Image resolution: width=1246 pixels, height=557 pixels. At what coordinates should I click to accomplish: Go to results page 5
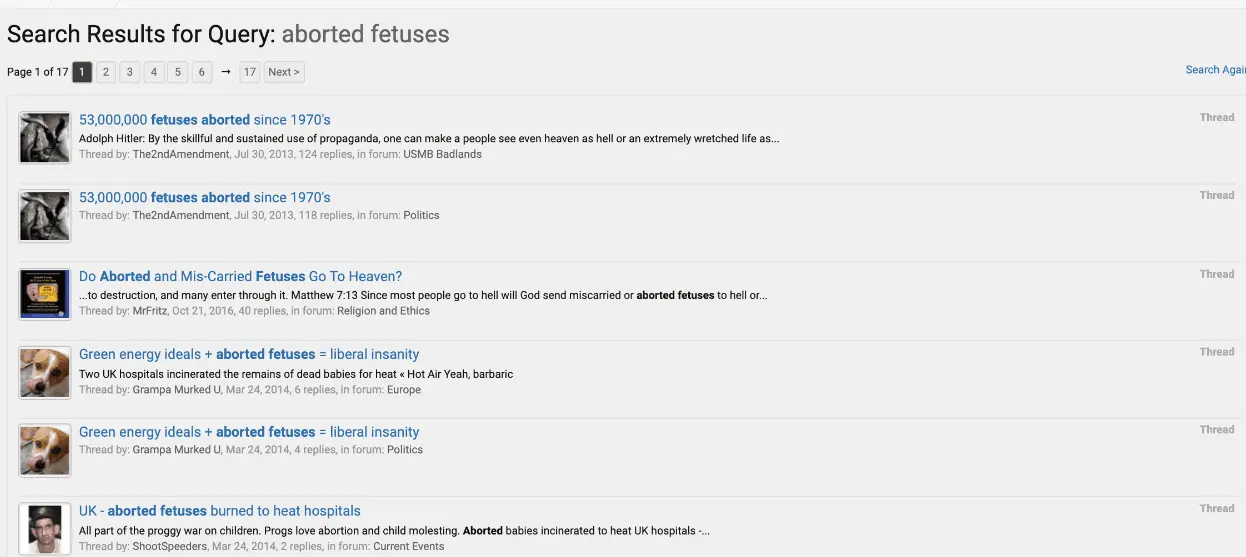(177, 72)
